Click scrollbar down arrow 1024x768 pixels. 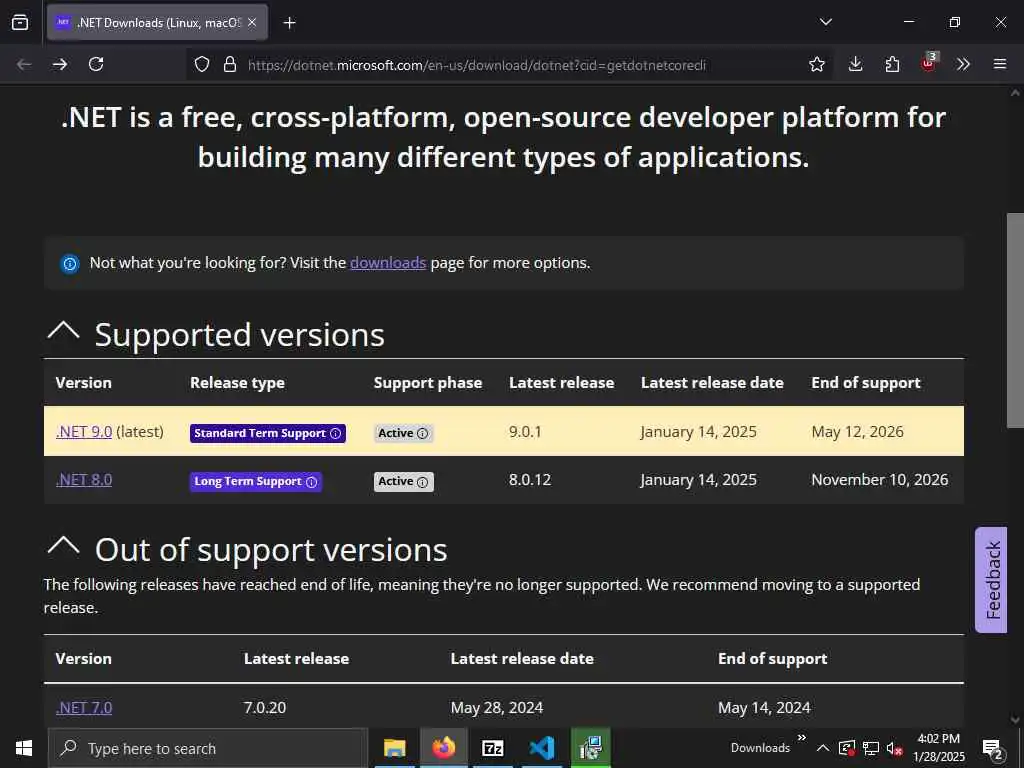[1015, 720]
